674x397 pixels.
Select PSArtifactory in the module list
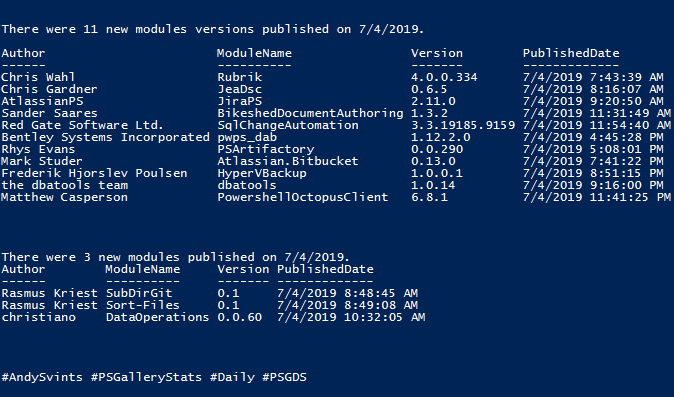tap(266, 150)
